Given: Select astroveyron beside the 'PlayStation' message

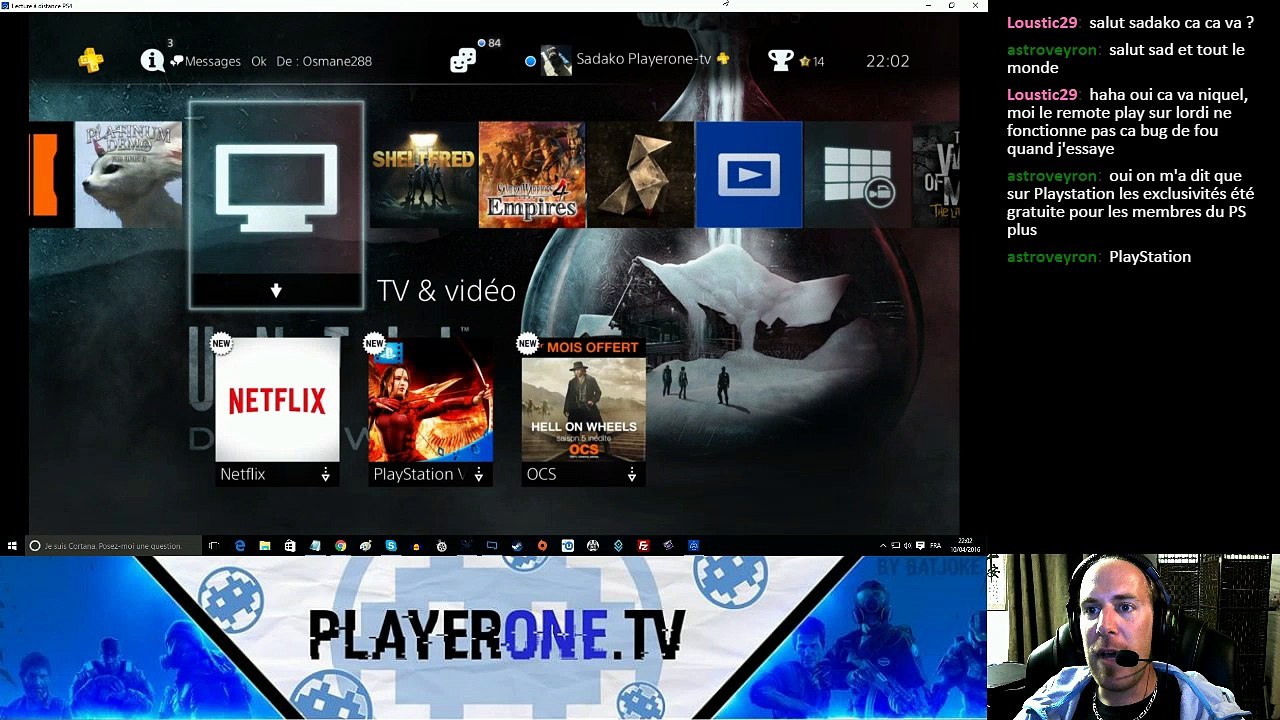Looking at the screenshot, I should pyautogui.click(x=1054, y=257).
